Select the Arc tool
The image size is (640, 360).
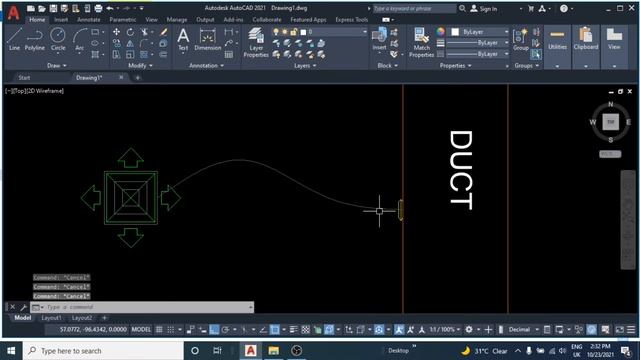click(x=80, y=39)
